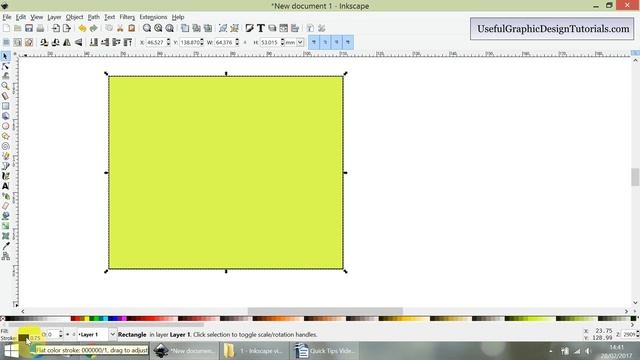Click the Cut scissors icon
Viewport: 640px width, 360px height.
point(120,28)
